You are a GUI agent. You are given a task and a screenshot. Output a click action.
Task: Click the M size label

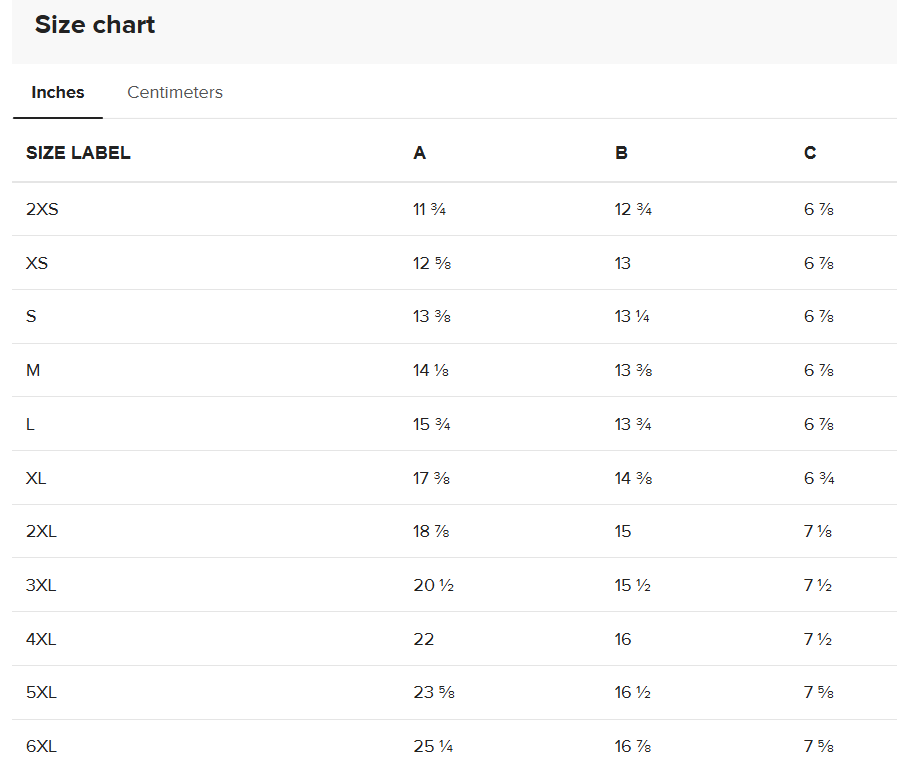33,371
